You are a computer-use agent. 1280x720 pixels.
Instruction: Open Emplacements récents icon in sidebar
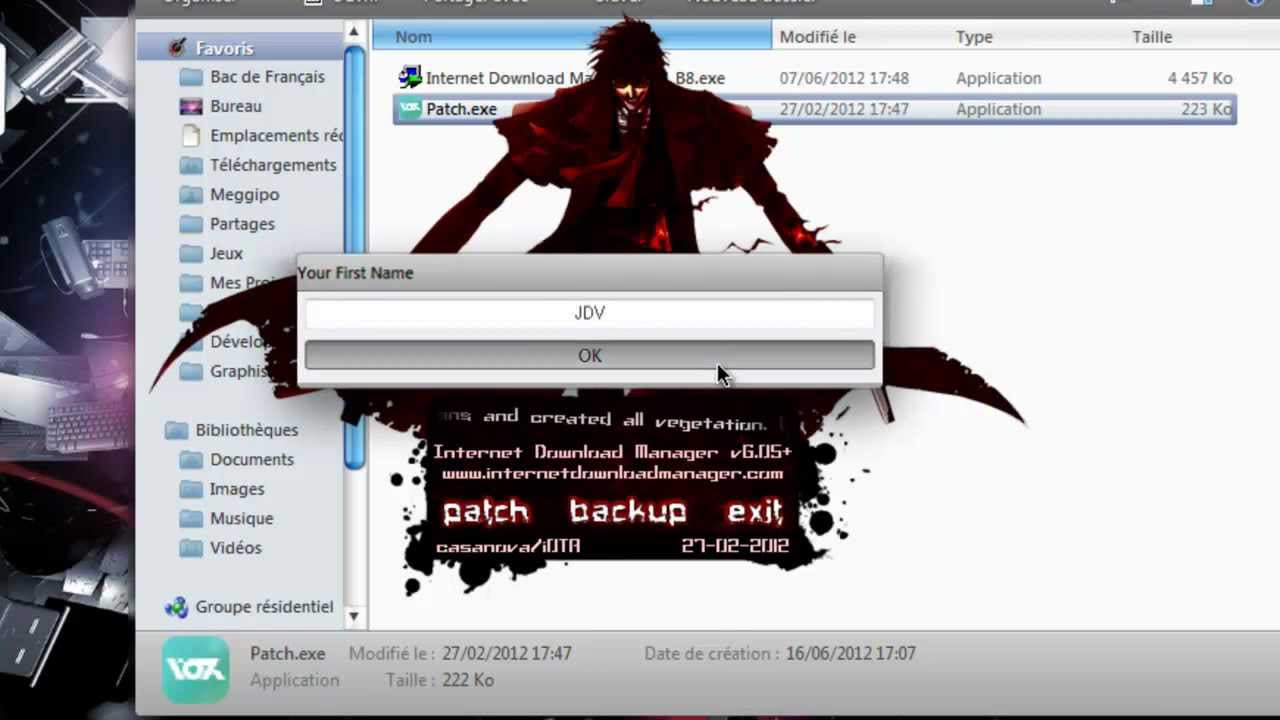pyautogui.click(x=191, y=135)
